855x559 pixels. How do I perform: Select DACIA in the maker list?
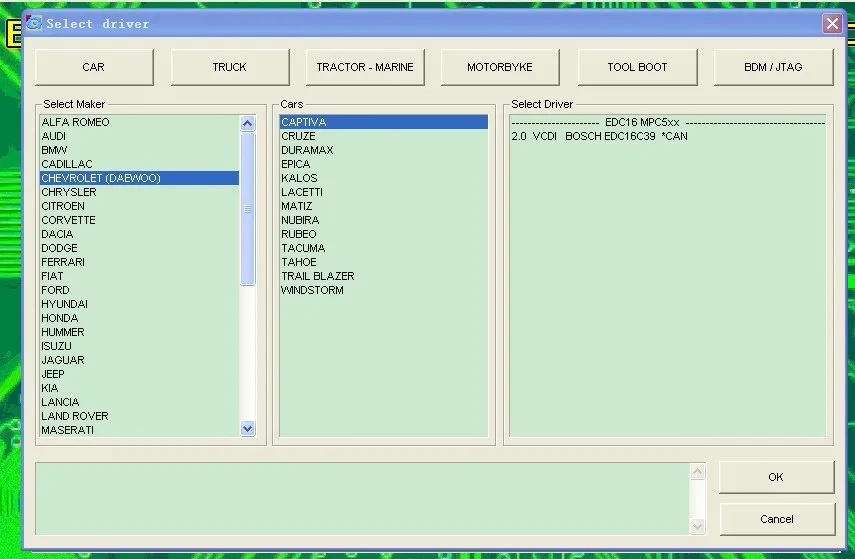coord(139,235)
